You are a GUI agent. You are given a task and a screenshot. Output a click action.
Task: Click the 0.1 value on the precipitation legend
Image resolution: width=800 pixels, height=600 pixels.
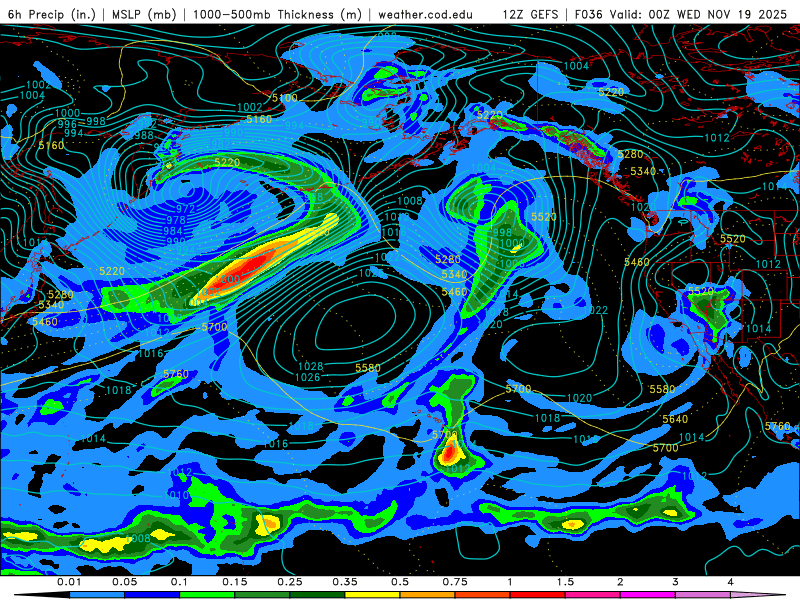point(180,582)
